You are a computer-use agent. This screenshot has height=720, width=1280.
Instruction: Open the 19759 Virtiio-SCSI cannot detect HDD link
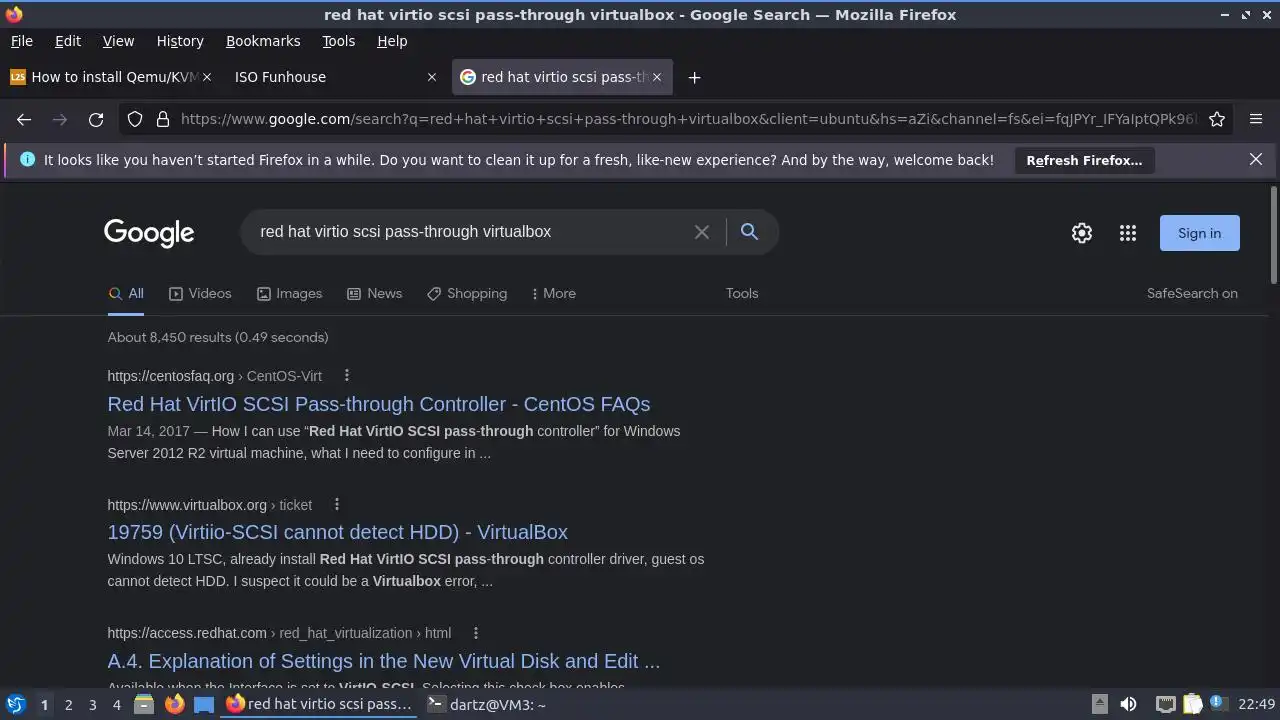pyautogui.click(x=338, y=532)
